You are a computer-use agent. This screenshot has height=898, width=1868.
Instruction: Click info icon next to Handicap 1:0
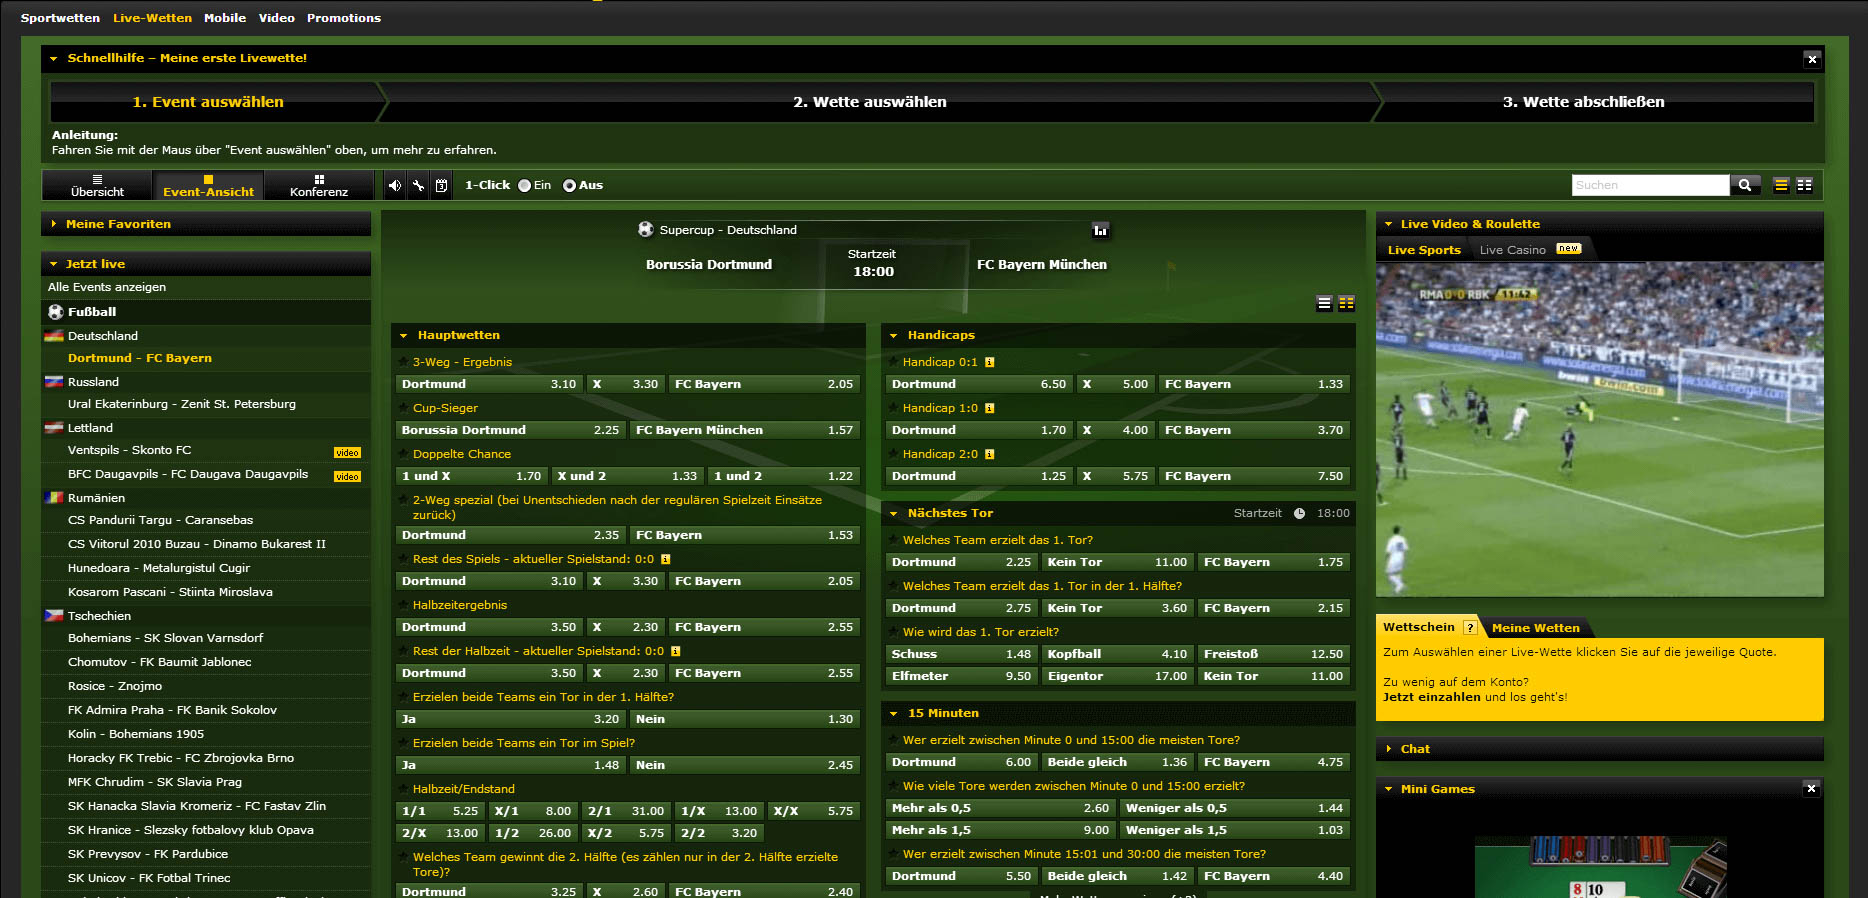click(x=989, y=408)
